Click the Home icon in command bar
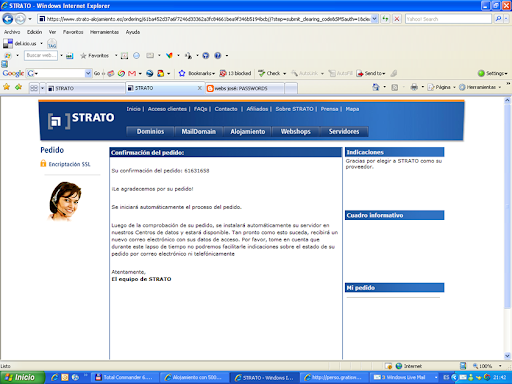Viewport: 512px width, 384px height. [376, 87]
